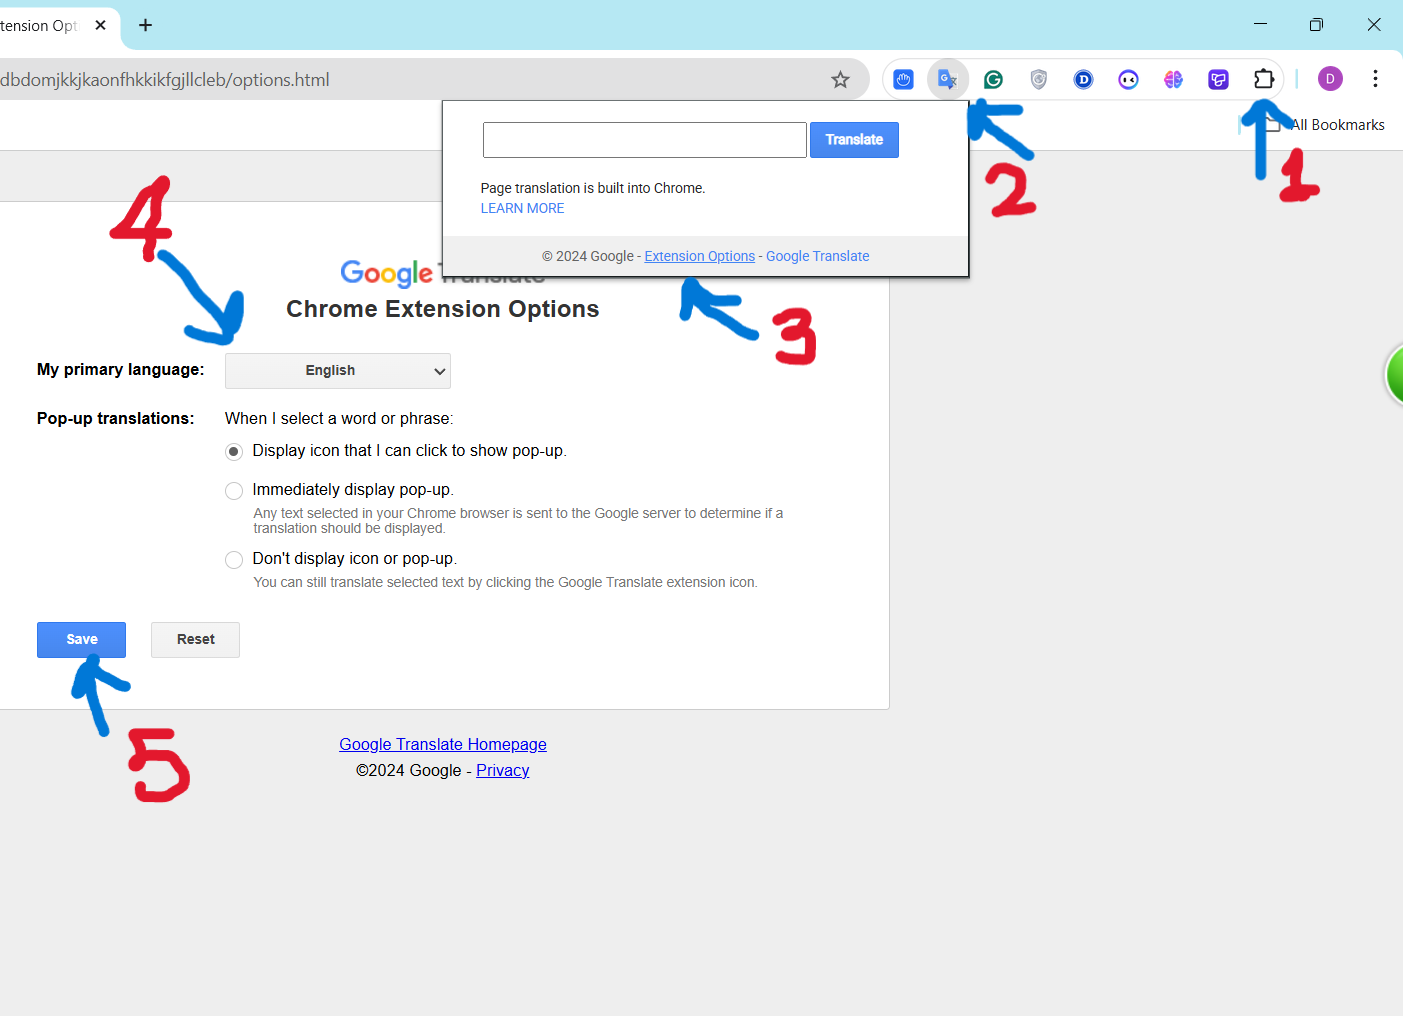This screenshot has width=1403, height=1016.
Task: Select 'Display icon that I can click' option
Action: (234, 452)
